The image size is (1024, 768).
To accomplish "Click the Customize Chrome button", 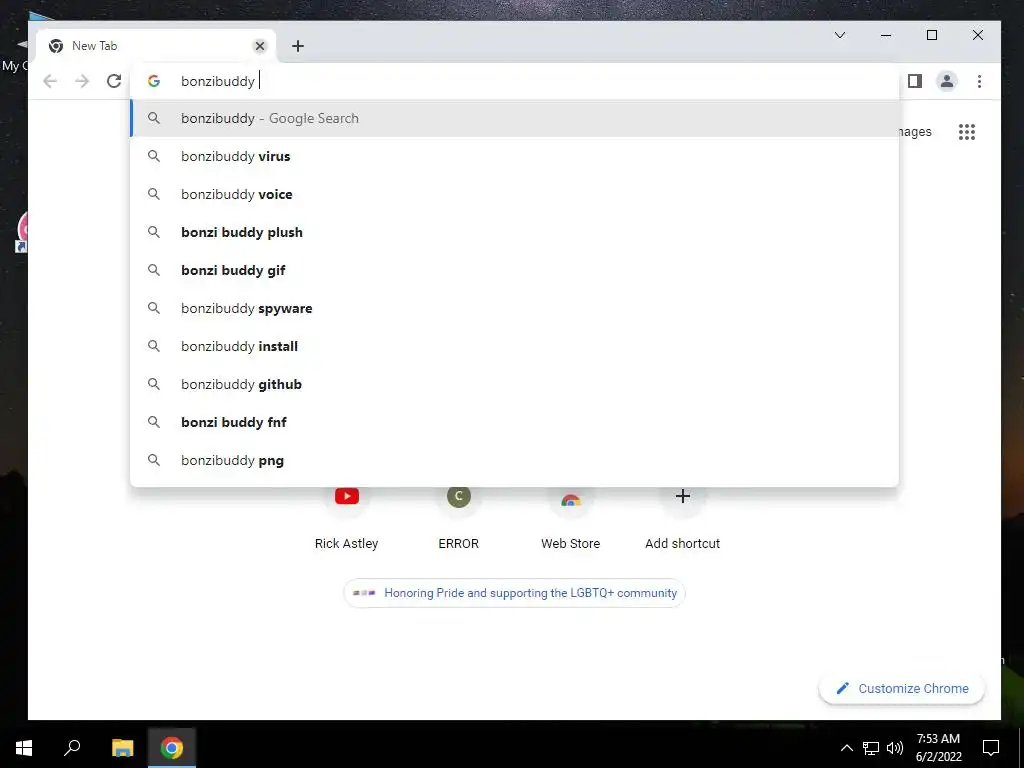I will pos(902,688).
